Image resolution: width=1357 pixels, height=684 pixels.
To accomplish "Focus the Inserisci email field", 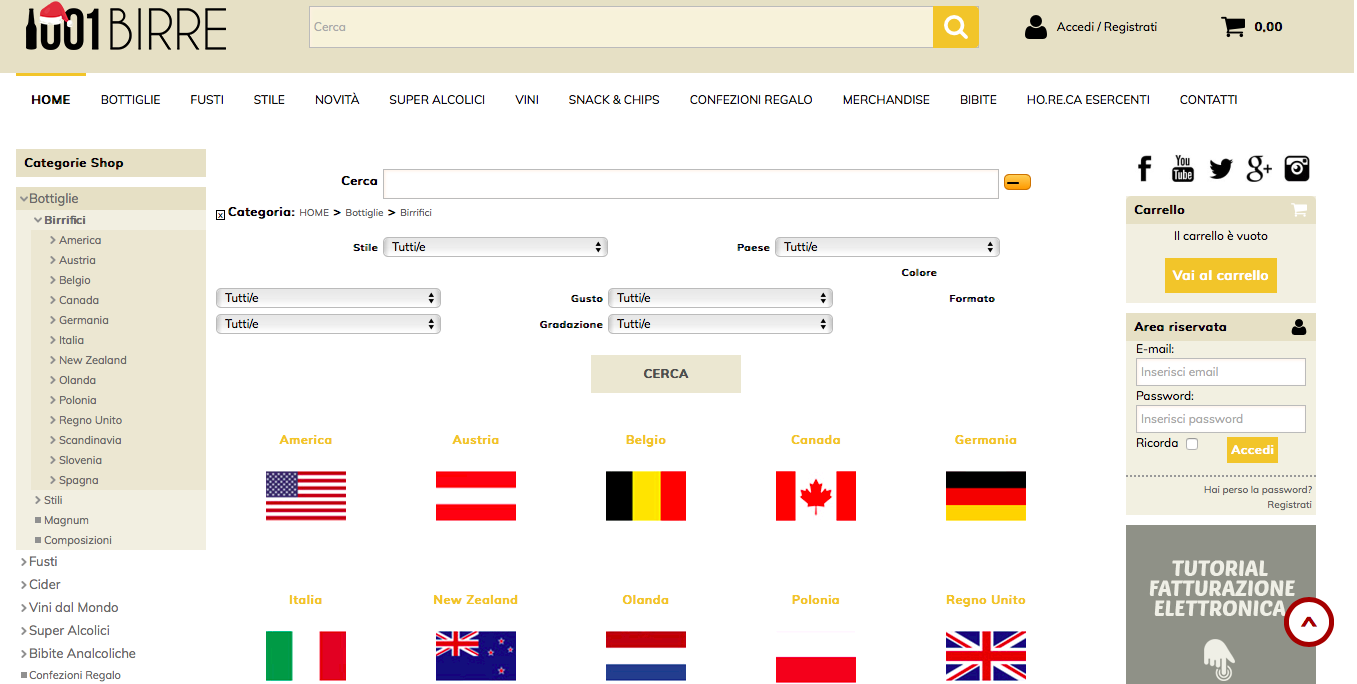I will click(1221, 372).
